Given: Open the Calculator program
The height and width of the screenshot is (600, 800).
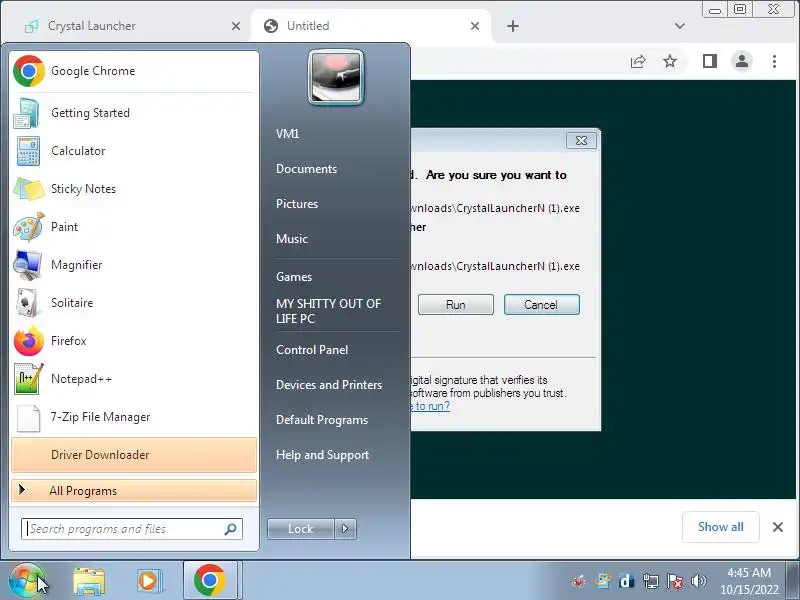Looking at the screenshot, I should click(134, 151).
